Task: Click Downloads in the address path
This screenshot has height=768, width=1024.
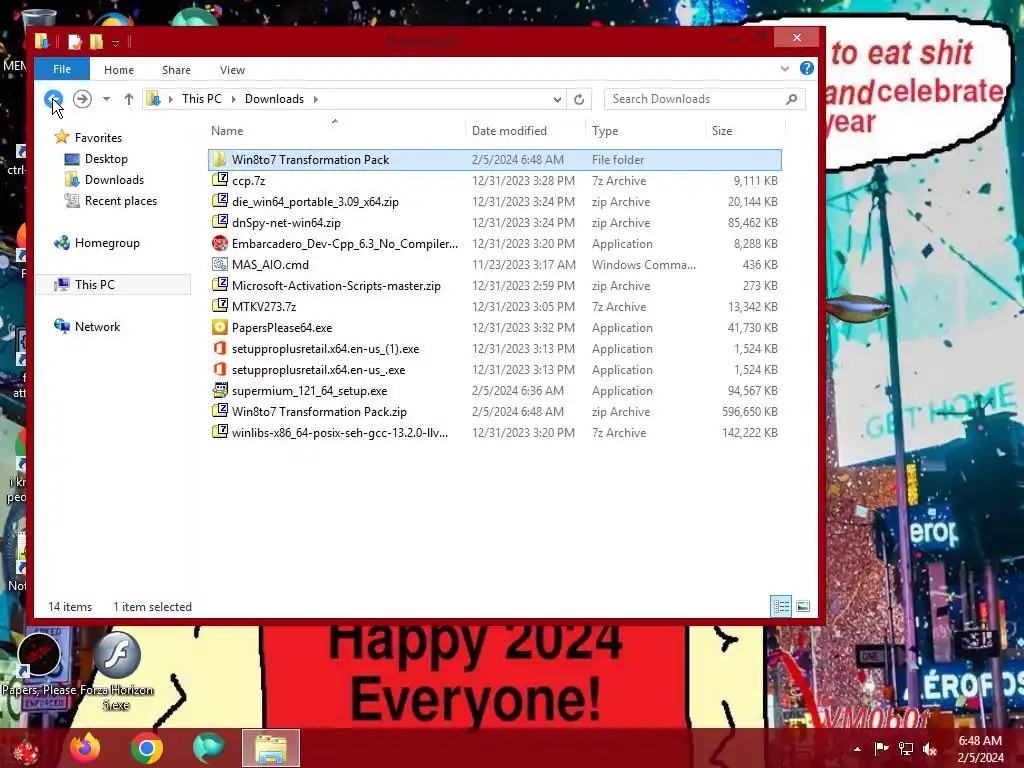Action: click(274, 99)
